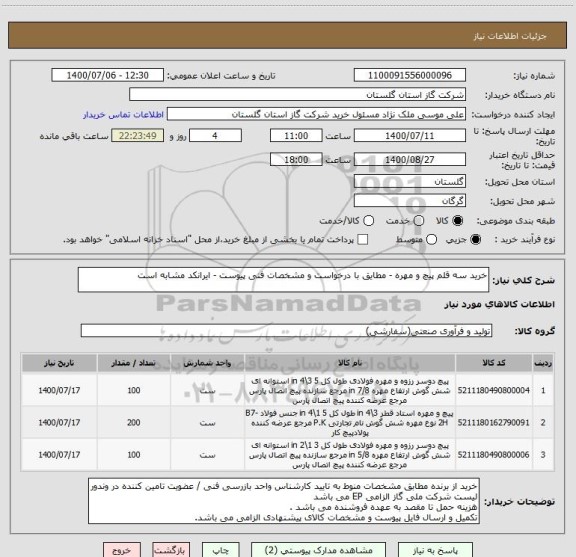Click the unit ست in row 2
This screenshot has height=557, width=576.
(x=207, y=423)
